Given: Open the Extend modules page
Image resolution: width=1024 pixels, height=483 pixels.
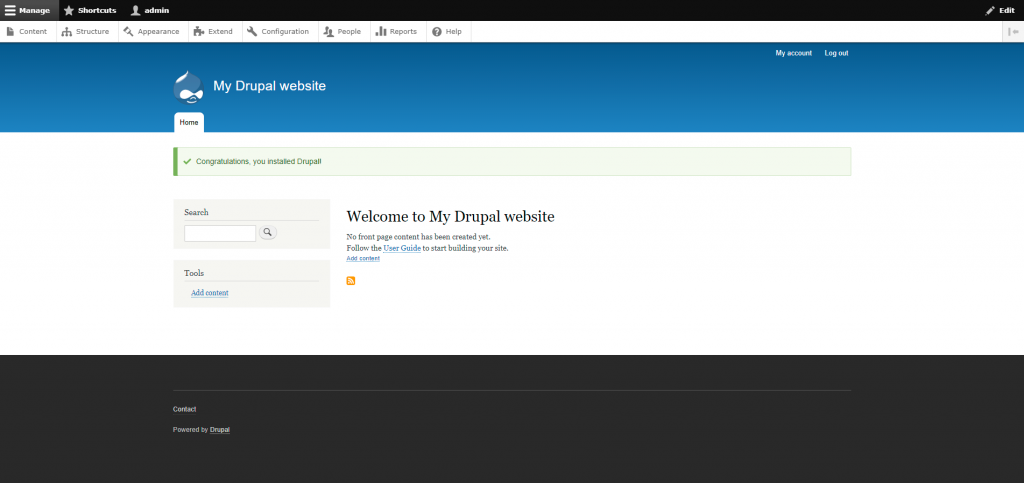Looking at the screenshot, I should (x=213, y=32).
